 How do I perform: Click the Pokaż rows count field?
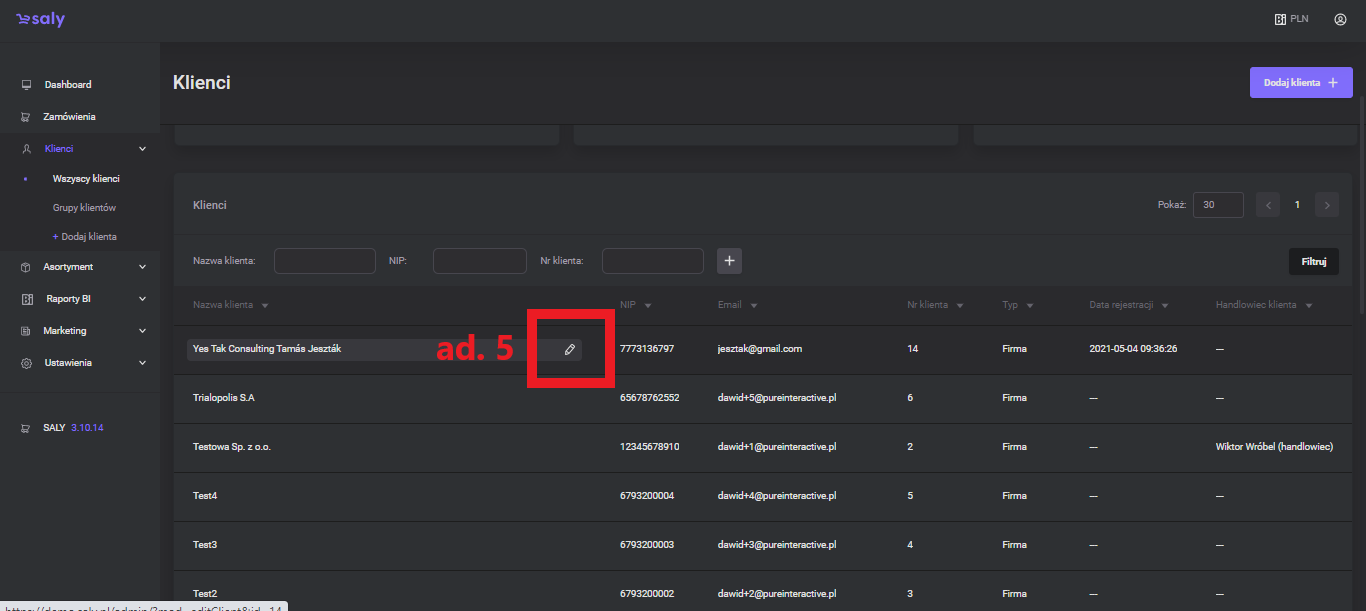pyautogui.click(x=1217, y=205)
